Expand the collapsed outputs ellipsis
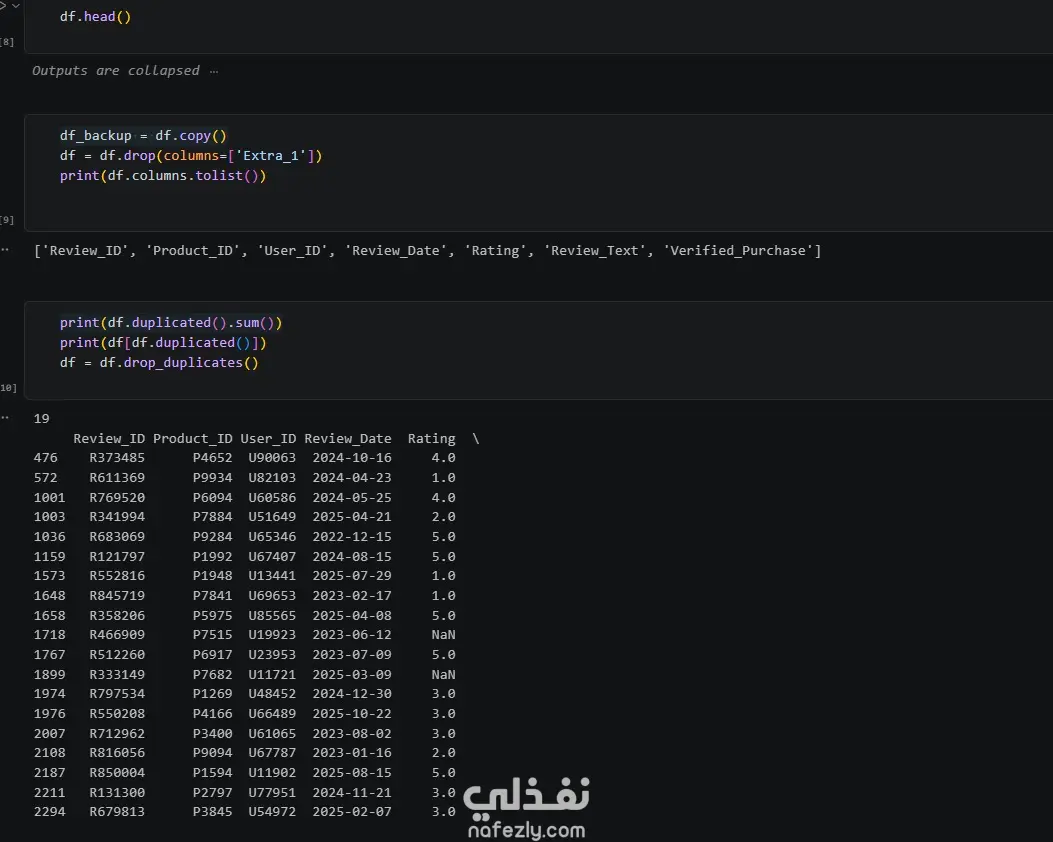Viewport: 1053px width, 842px height. (214, 71)
